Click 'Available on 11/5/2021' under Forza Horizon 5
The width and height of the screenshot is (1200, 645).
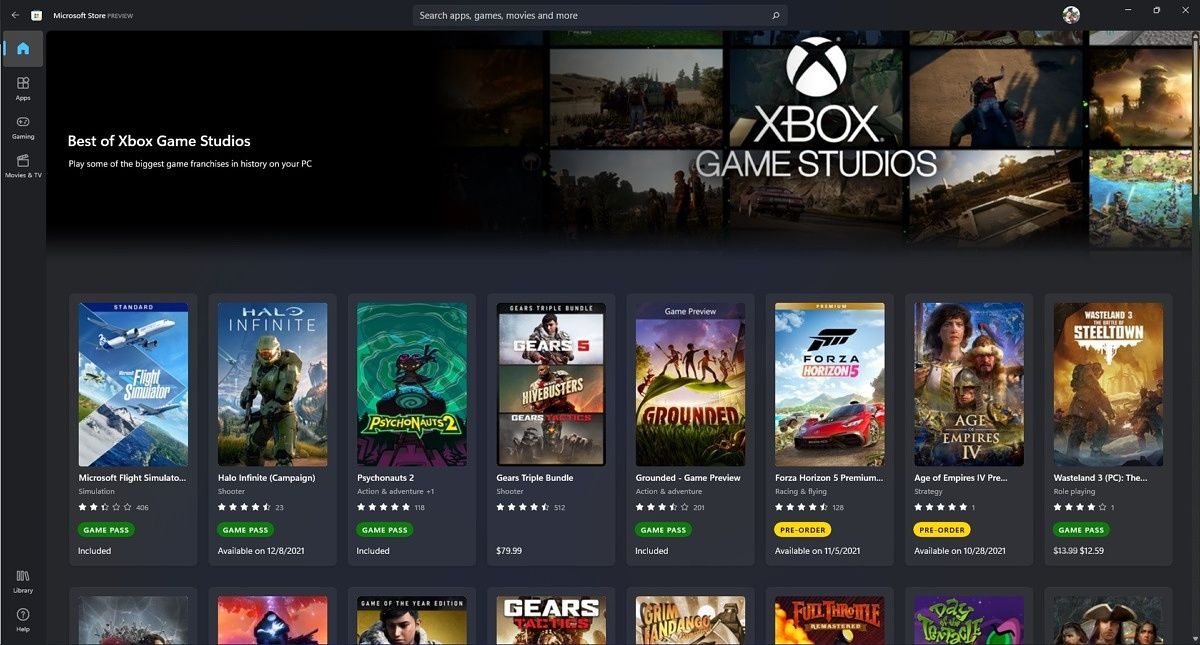[x=816, y=551]
